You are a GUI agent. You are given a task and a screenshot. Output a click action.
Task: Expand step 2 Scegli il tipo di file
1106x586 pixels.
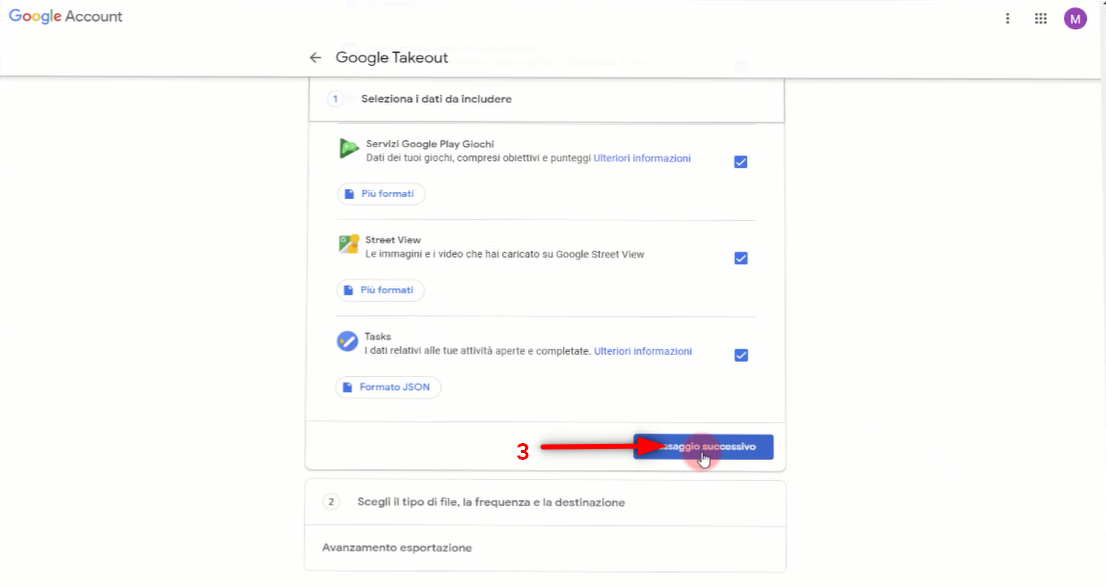click(545, 502)
